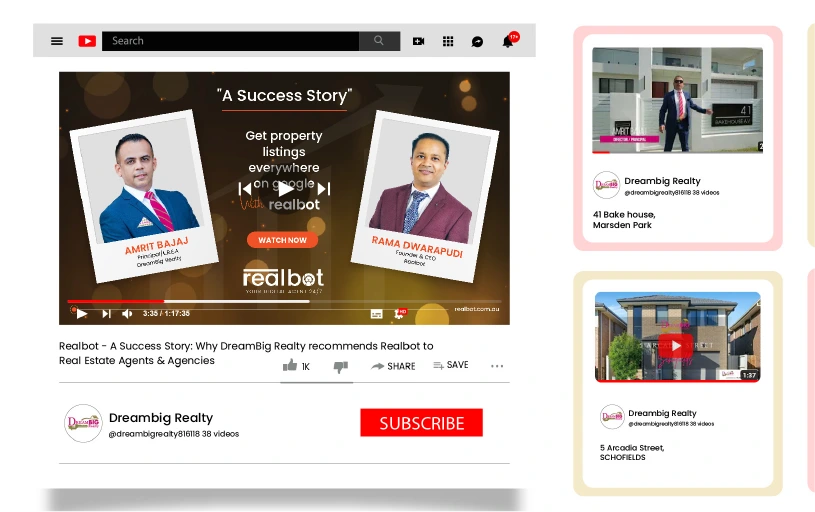This screenshot has height=512, width=815.
Task: Open the 41 Bake house video thumbnail
Action: click(x=677, y=100)
